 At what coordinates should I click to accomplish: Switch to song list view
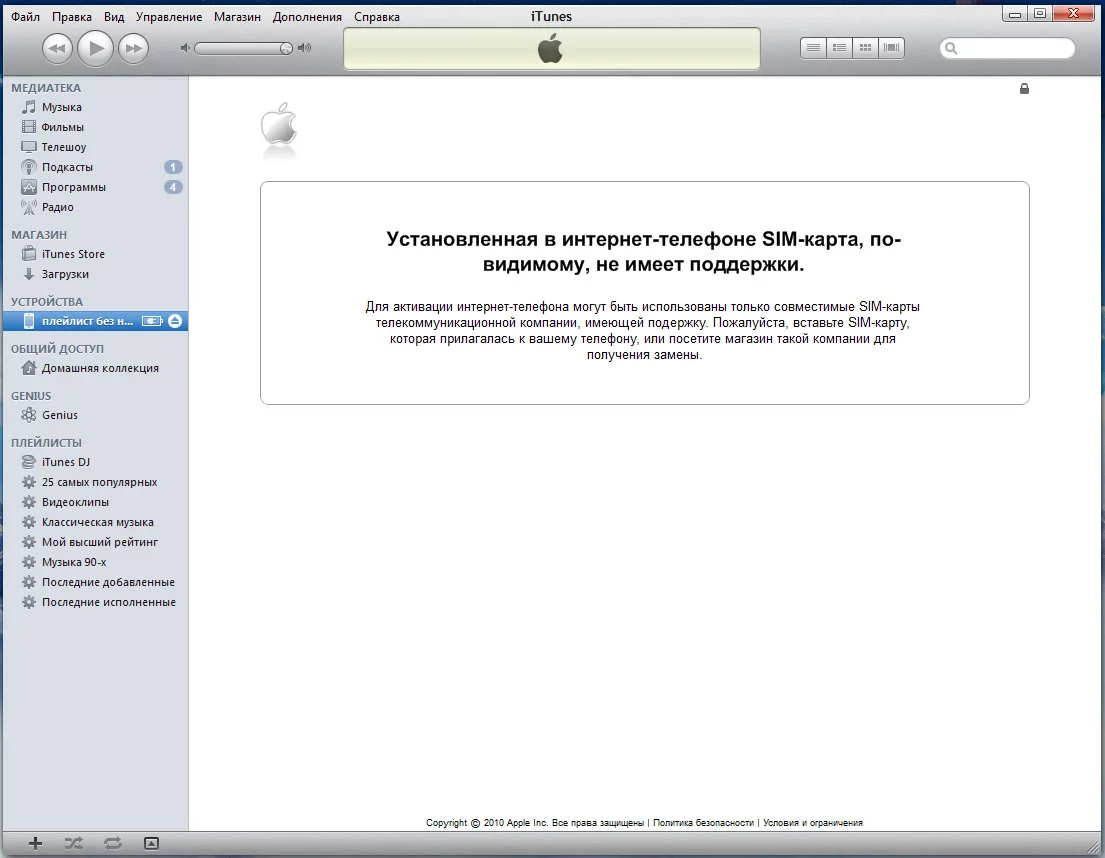pos(813,48)
